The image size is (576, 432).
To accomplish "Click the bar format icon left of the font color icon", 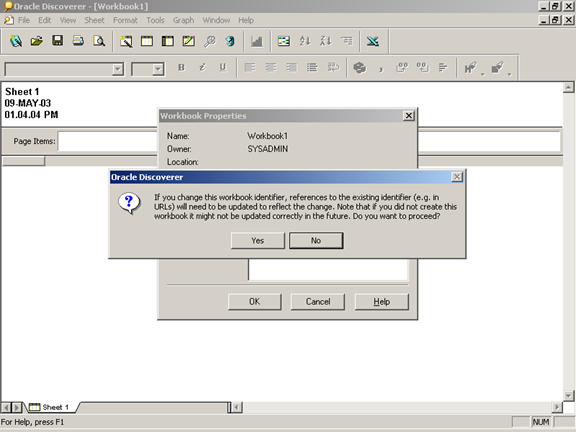I will tap(443, 68).
